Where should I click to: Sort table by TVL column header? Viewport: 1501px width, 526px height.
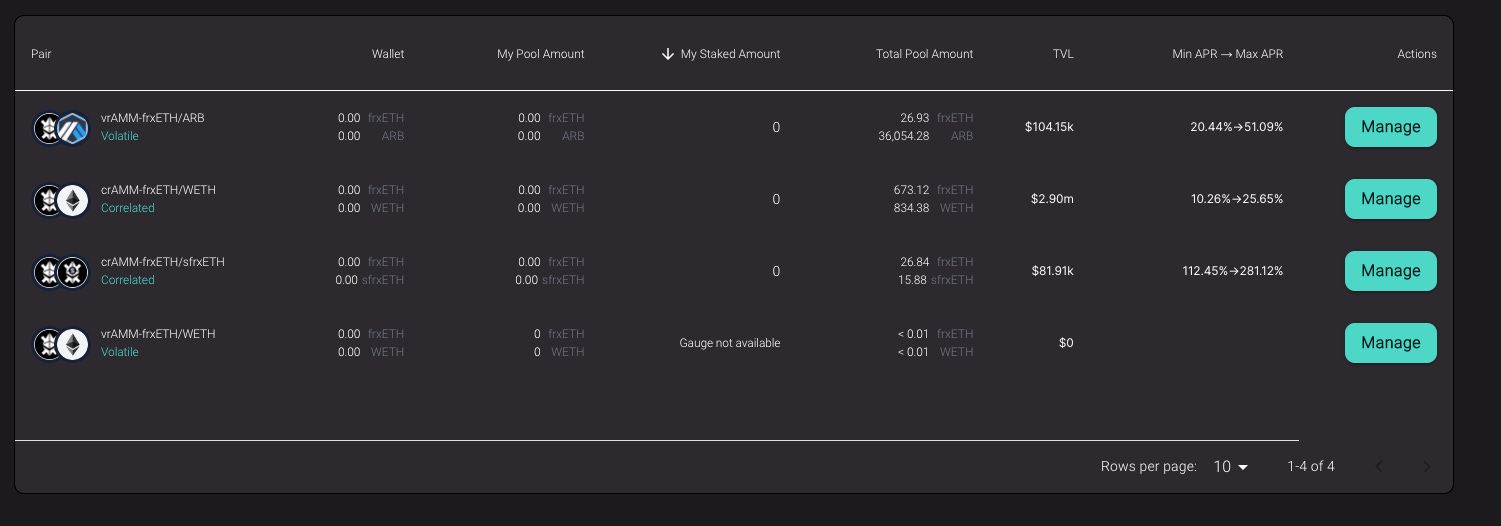1063,54
